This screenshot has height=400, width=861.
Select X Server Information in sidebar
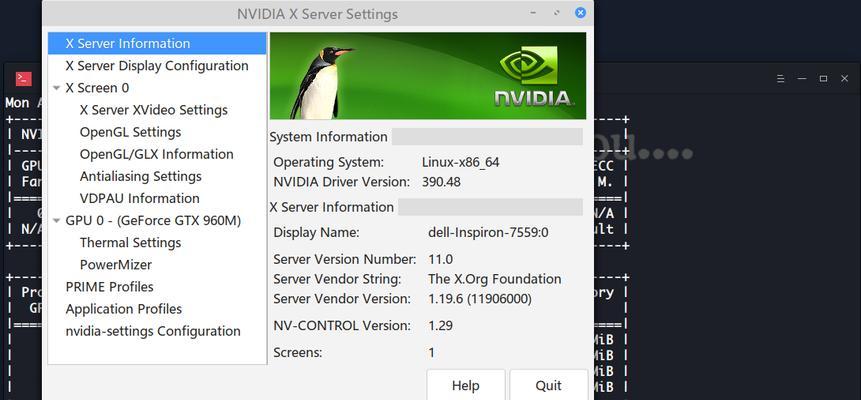(157, 43)
